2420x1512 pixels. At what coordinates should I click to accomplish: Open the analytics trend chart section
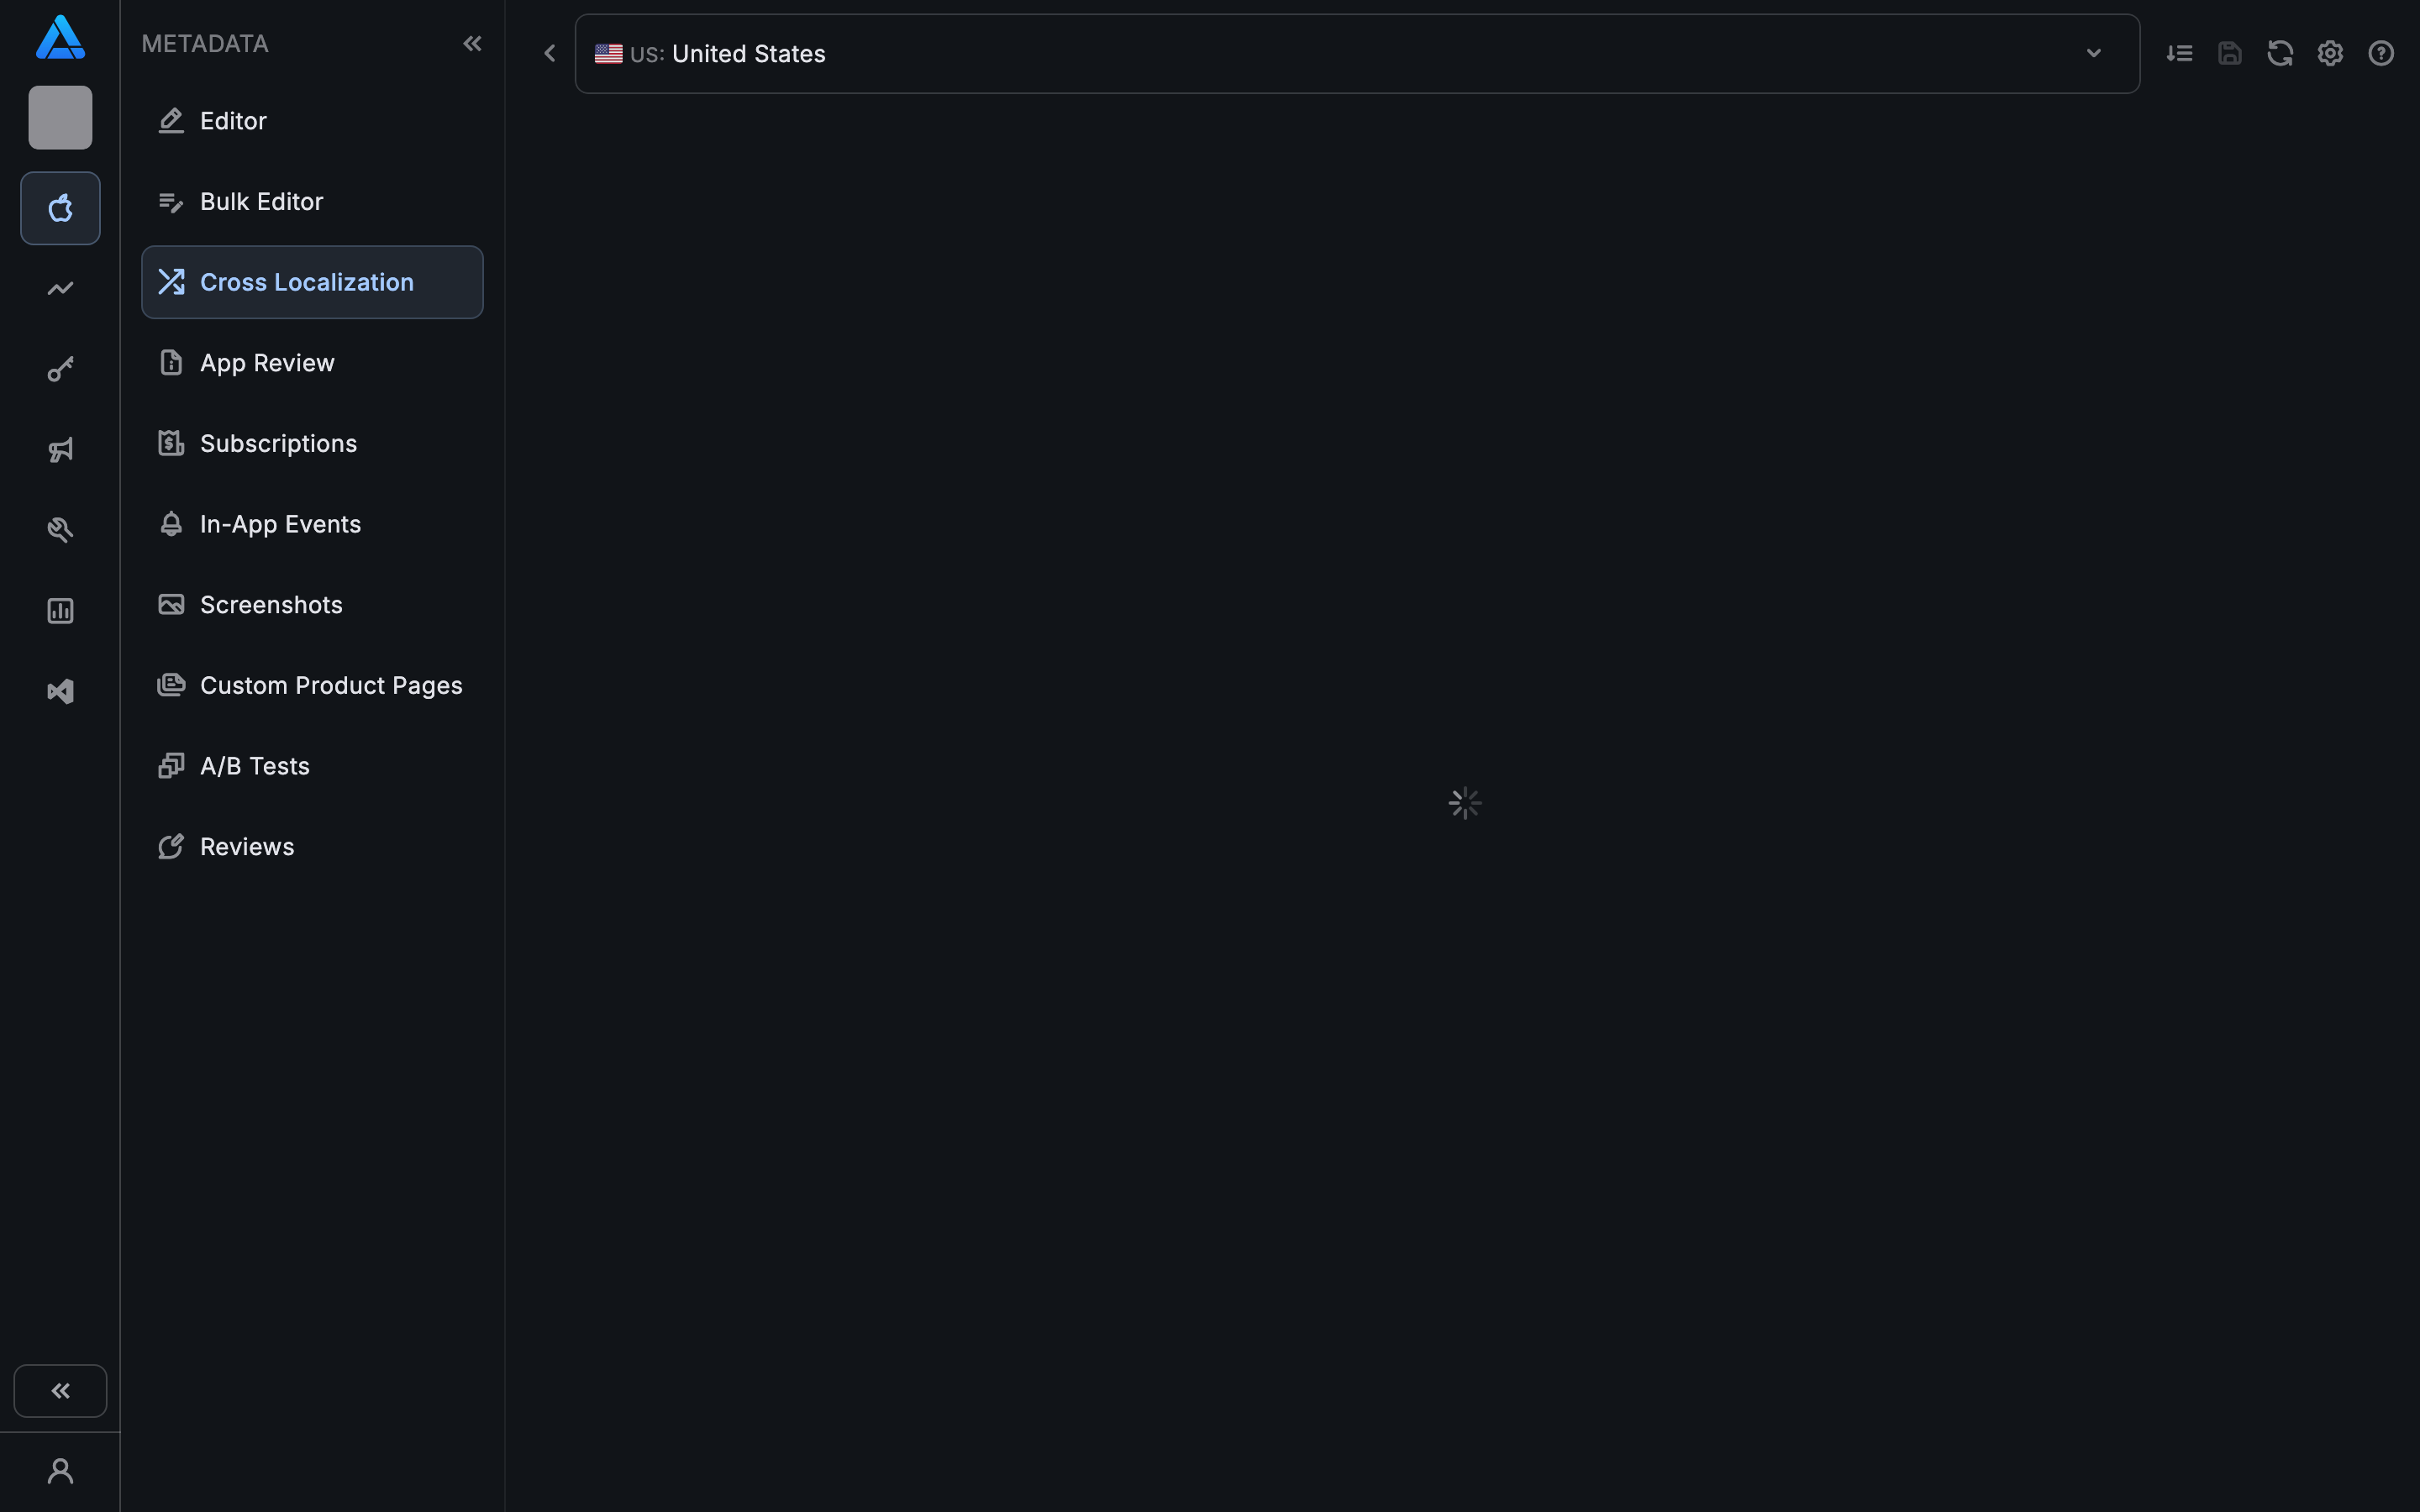coord(60,288)
